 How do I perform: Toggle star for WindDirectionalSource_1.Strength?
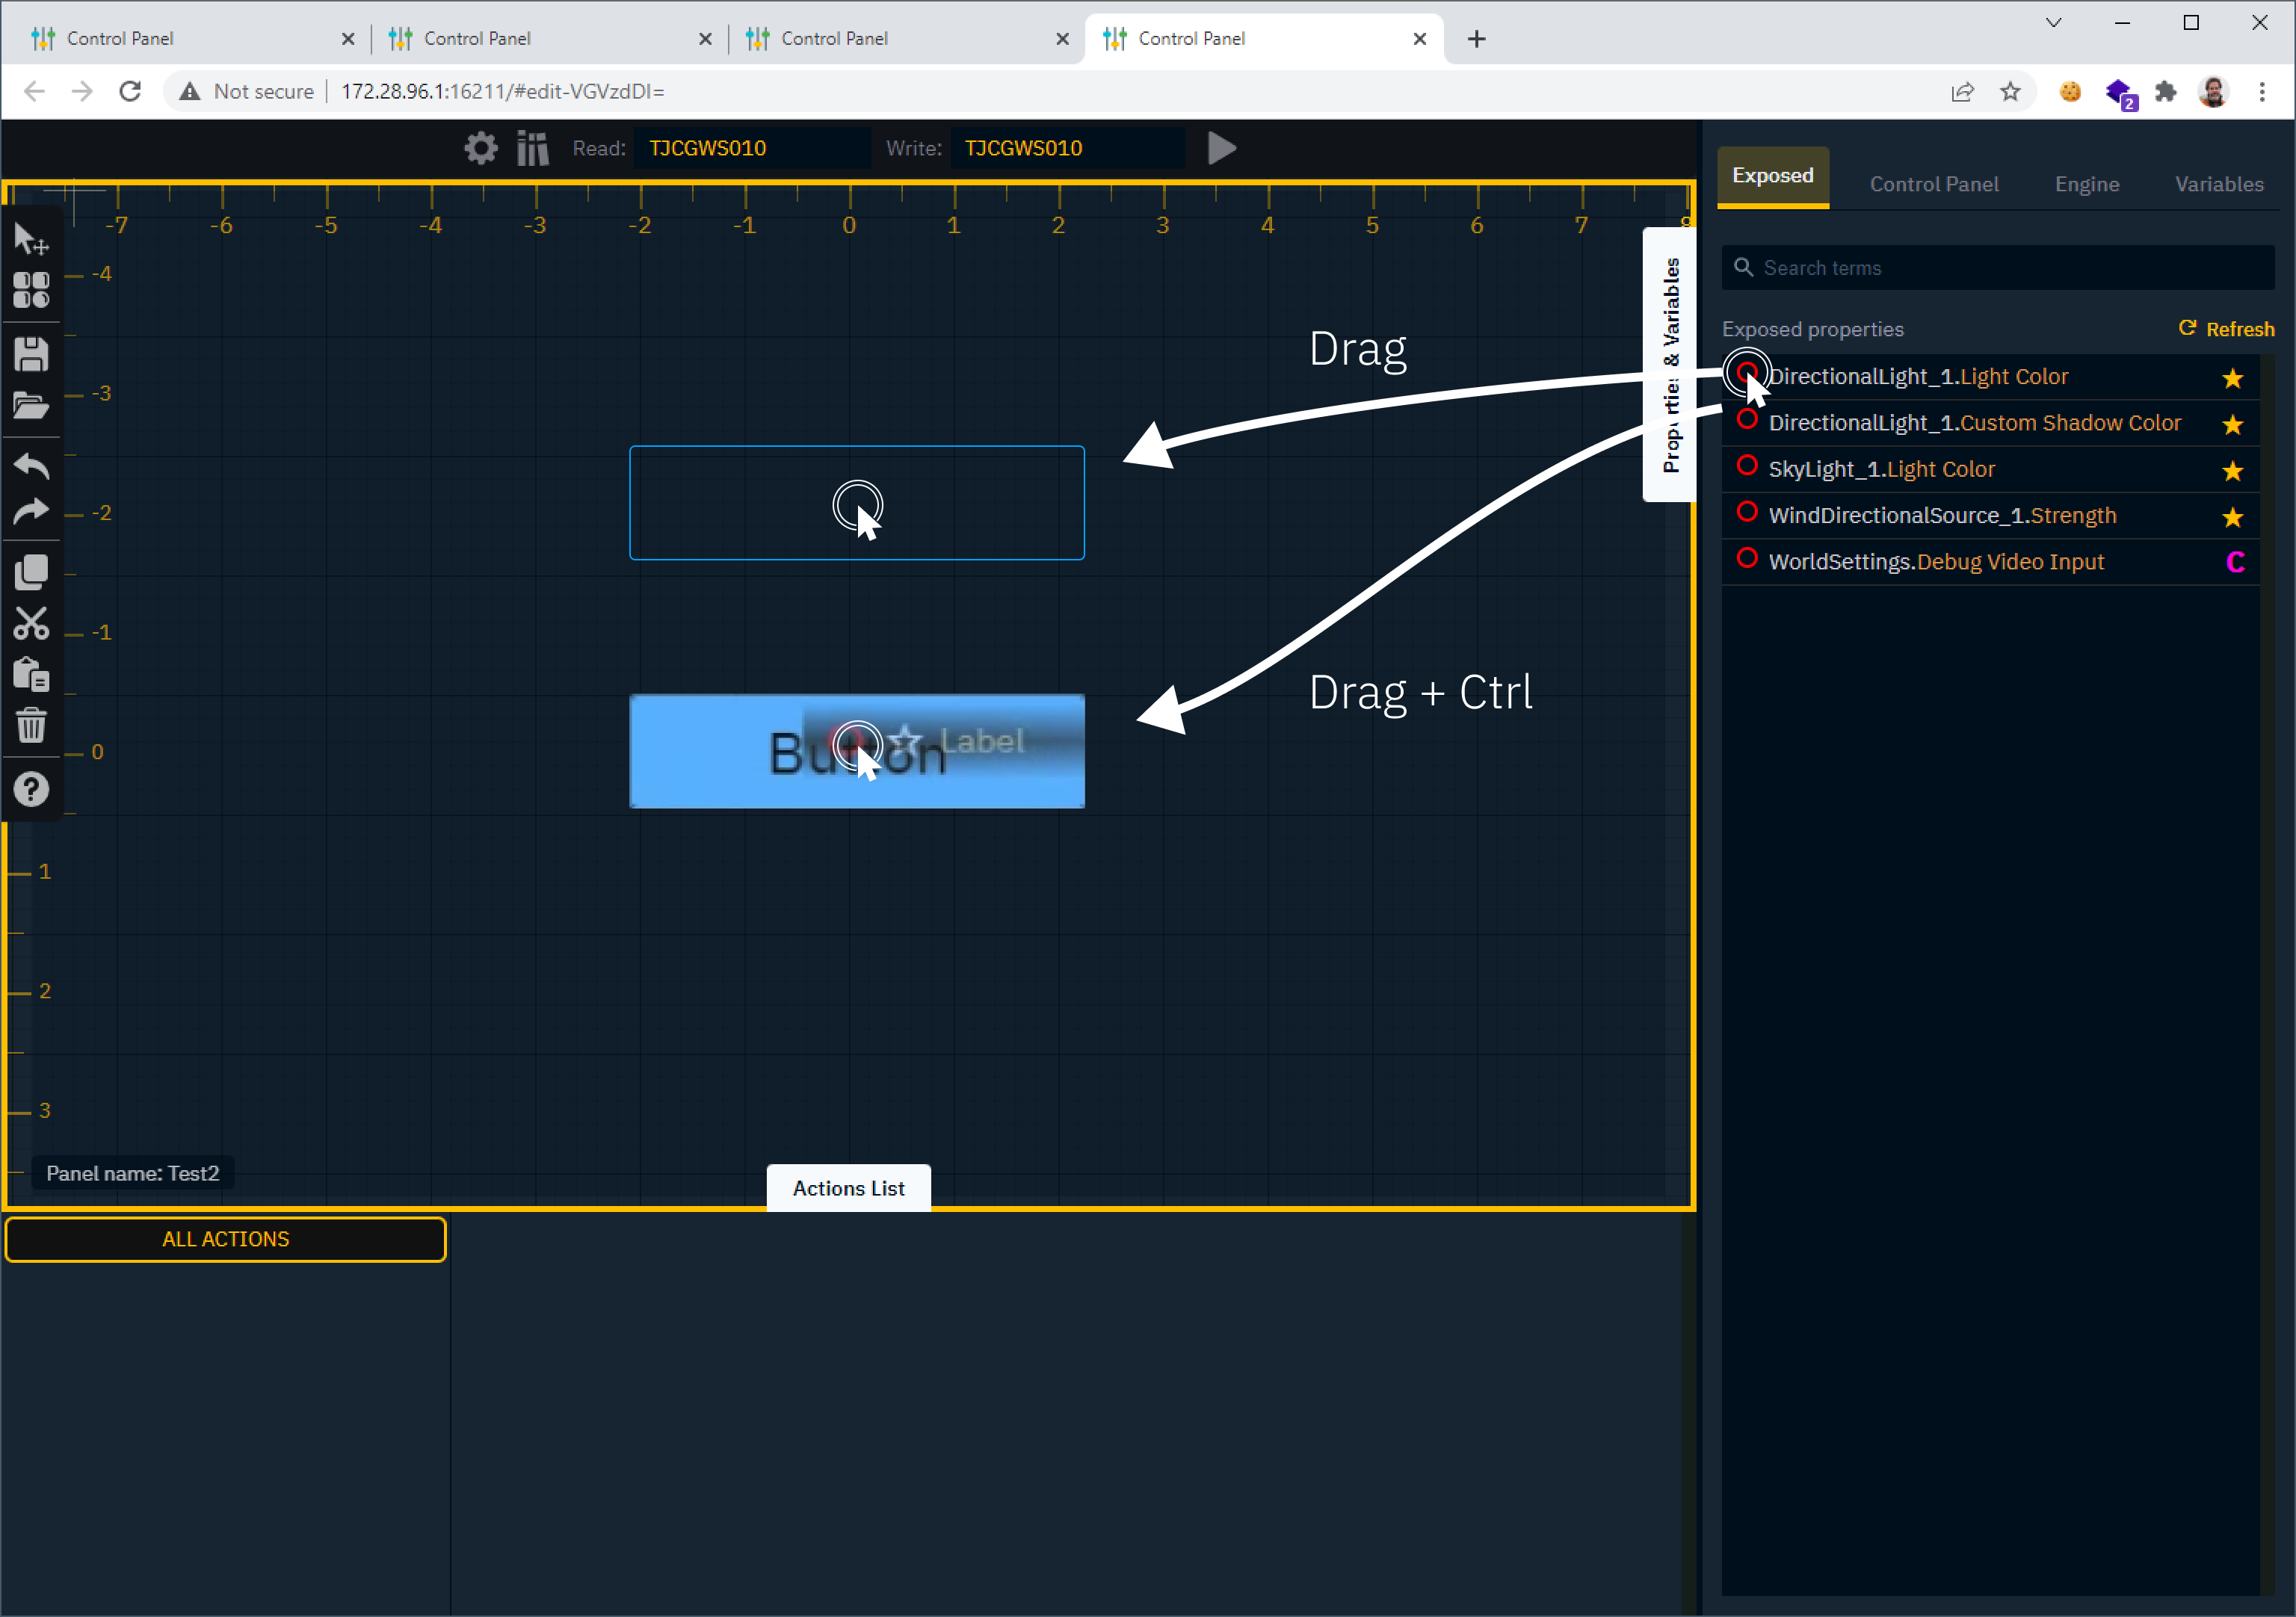coord(2232,517)
